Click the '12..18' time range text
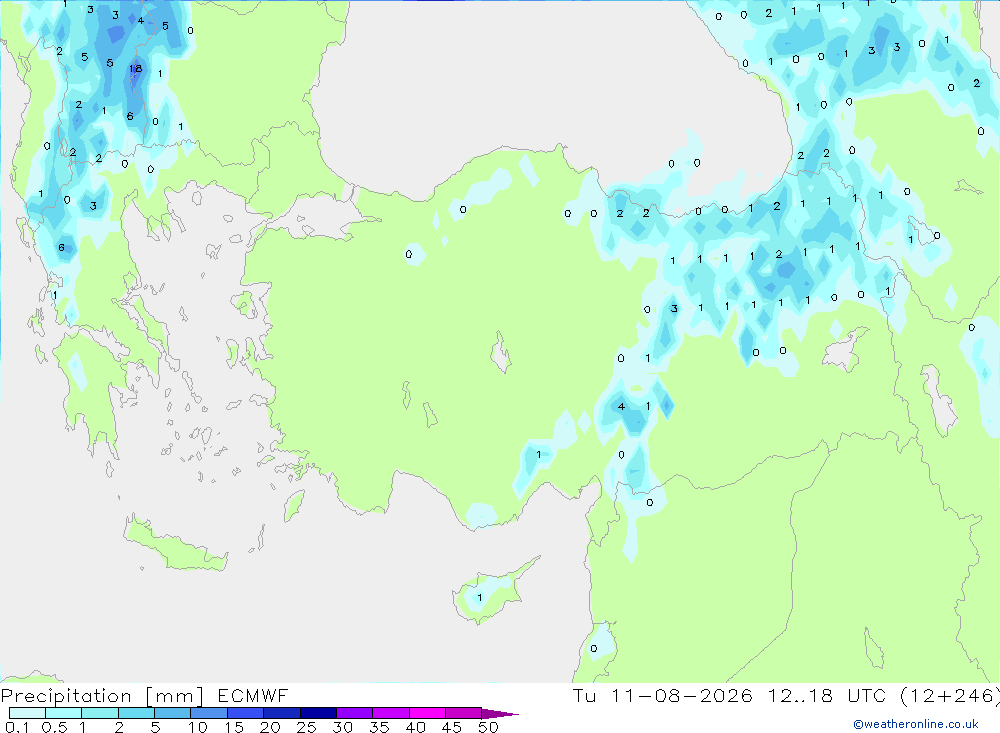Screen dimensions: 1000x733 point(800,695)
